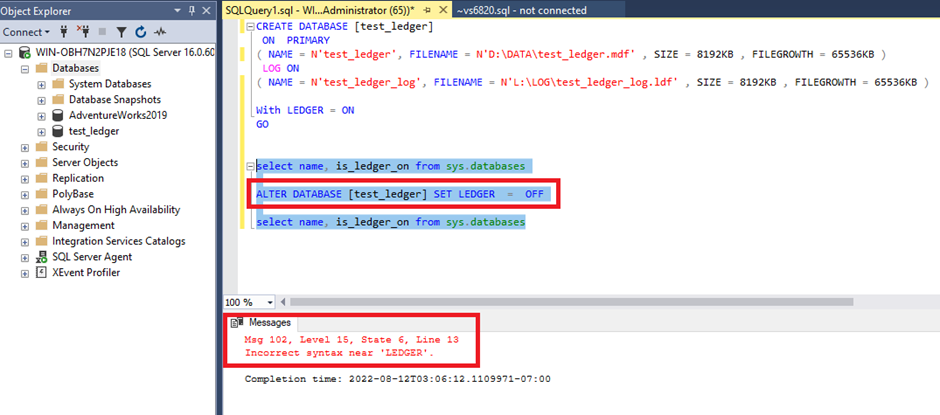The width and height of the screenshot is (940, 415).
Task: Expand the Always On High Availability node
Action: [25, 210]
